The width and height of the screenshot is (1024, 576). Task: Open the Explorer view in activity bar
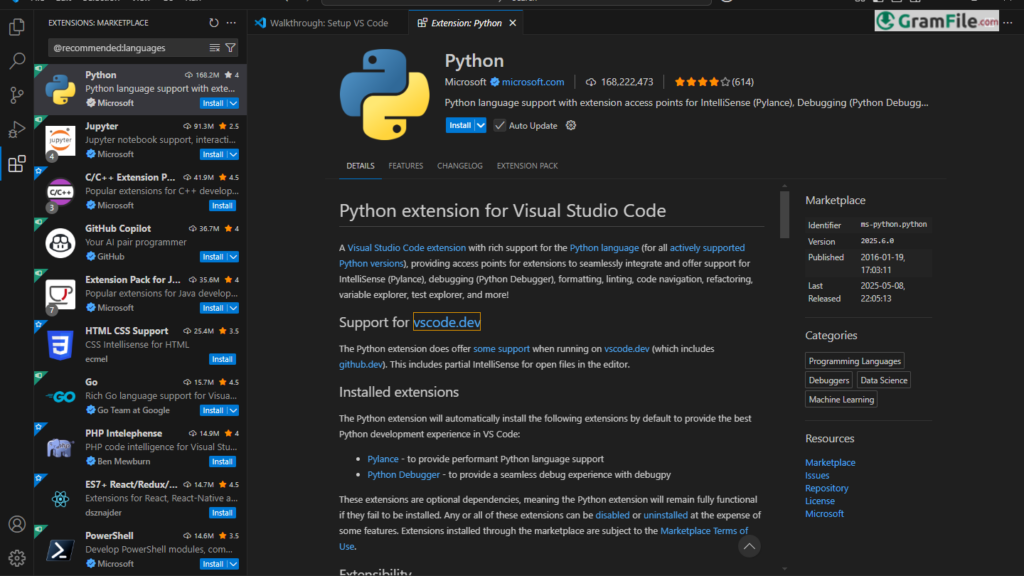point(17,27)
